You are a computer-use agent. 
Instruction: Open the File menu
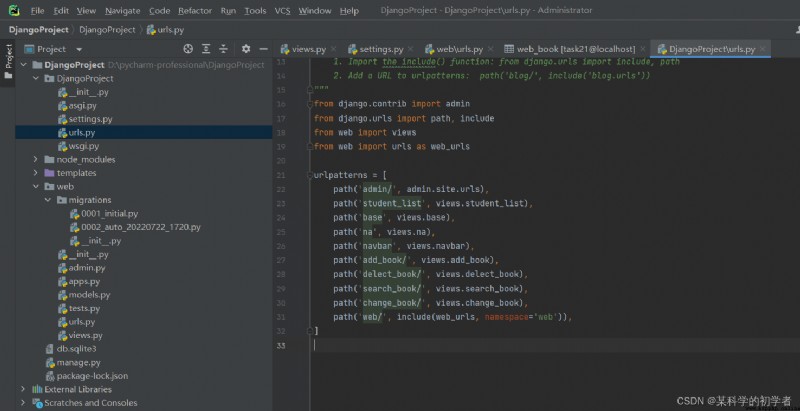37,11
